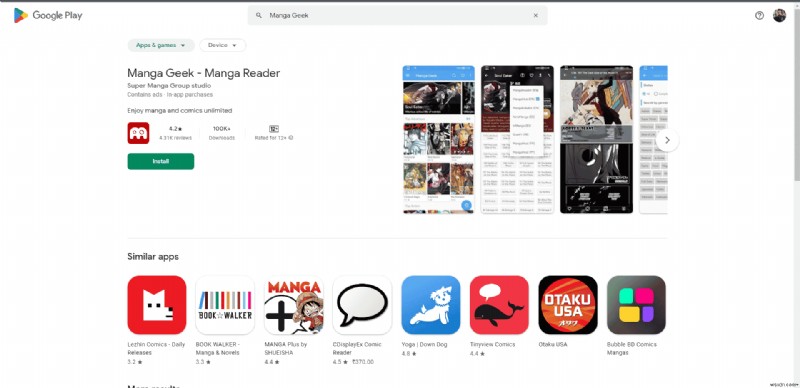Click the content rating info icon

tap(291, 138)
